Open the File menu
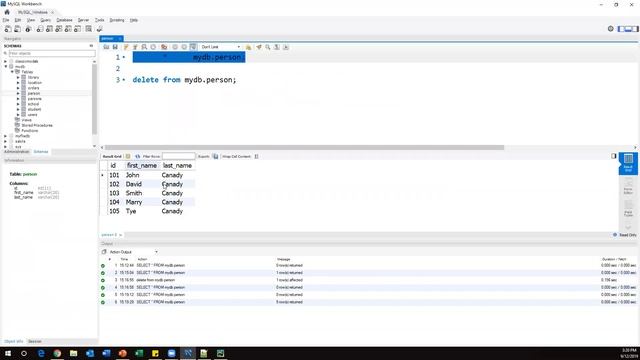Image resolution: width=640 pixels, height=360 pixels. [6, 20]
